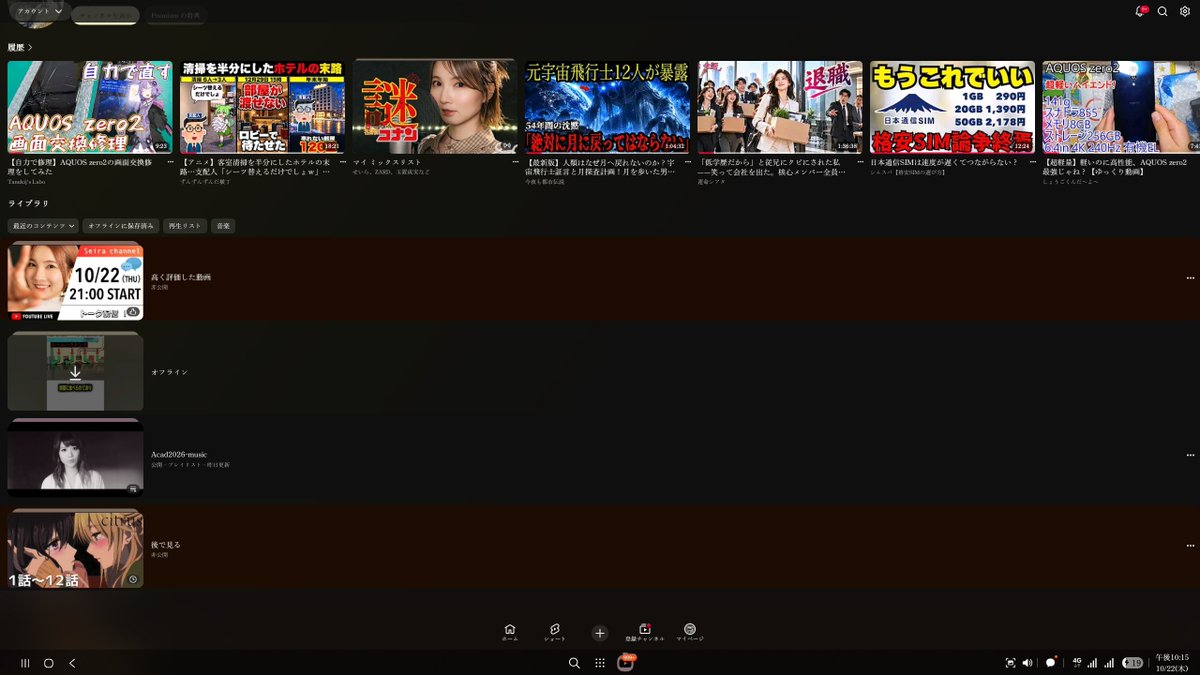1200x675 pixels.
Task: Open the taskbar volume speaker icon
Action: tap(1028, 663)
